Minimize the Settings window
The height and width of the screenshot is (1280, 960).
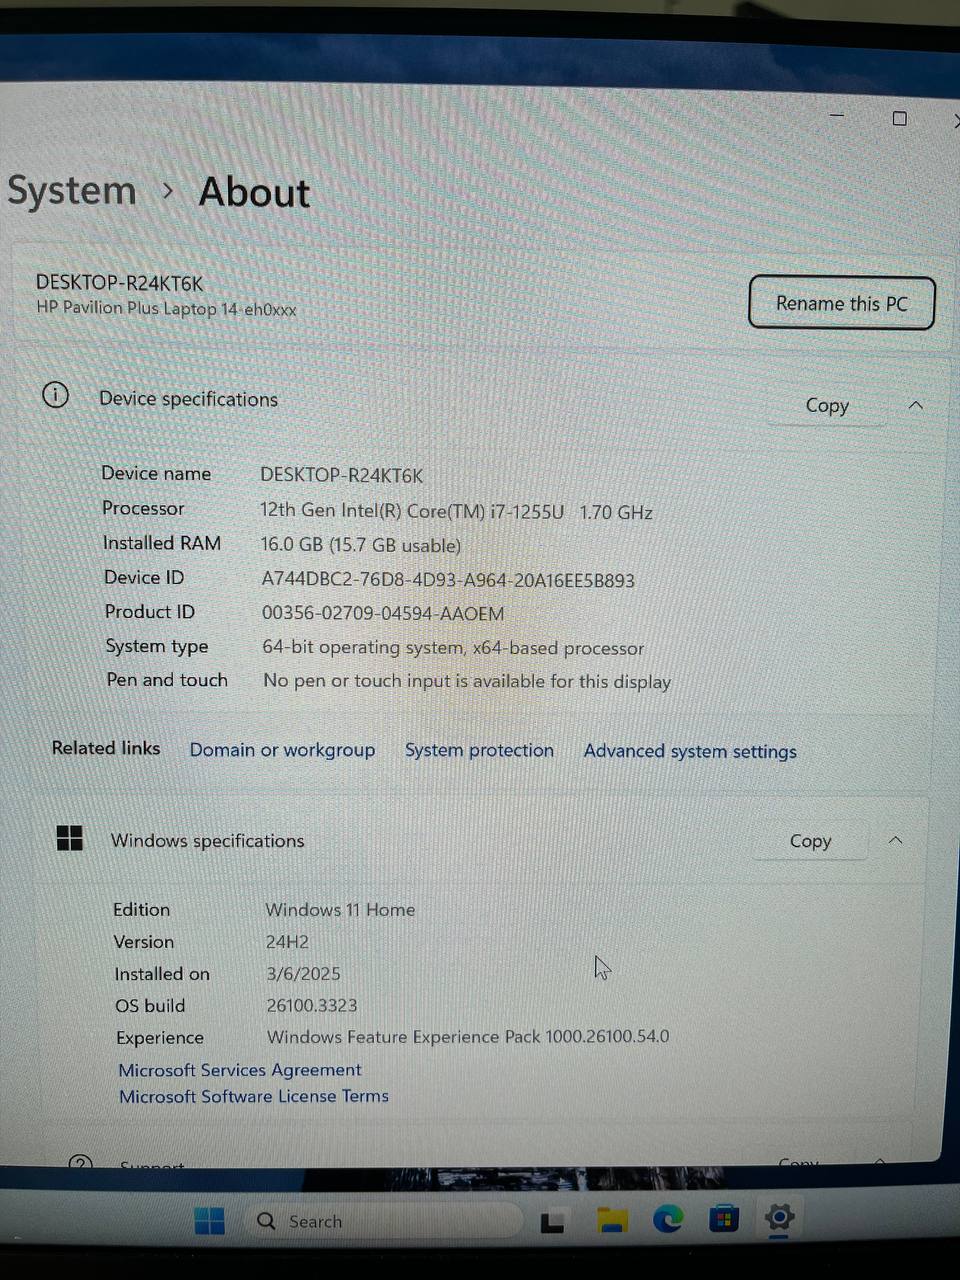pyautogui.click(x=837, y=115)
